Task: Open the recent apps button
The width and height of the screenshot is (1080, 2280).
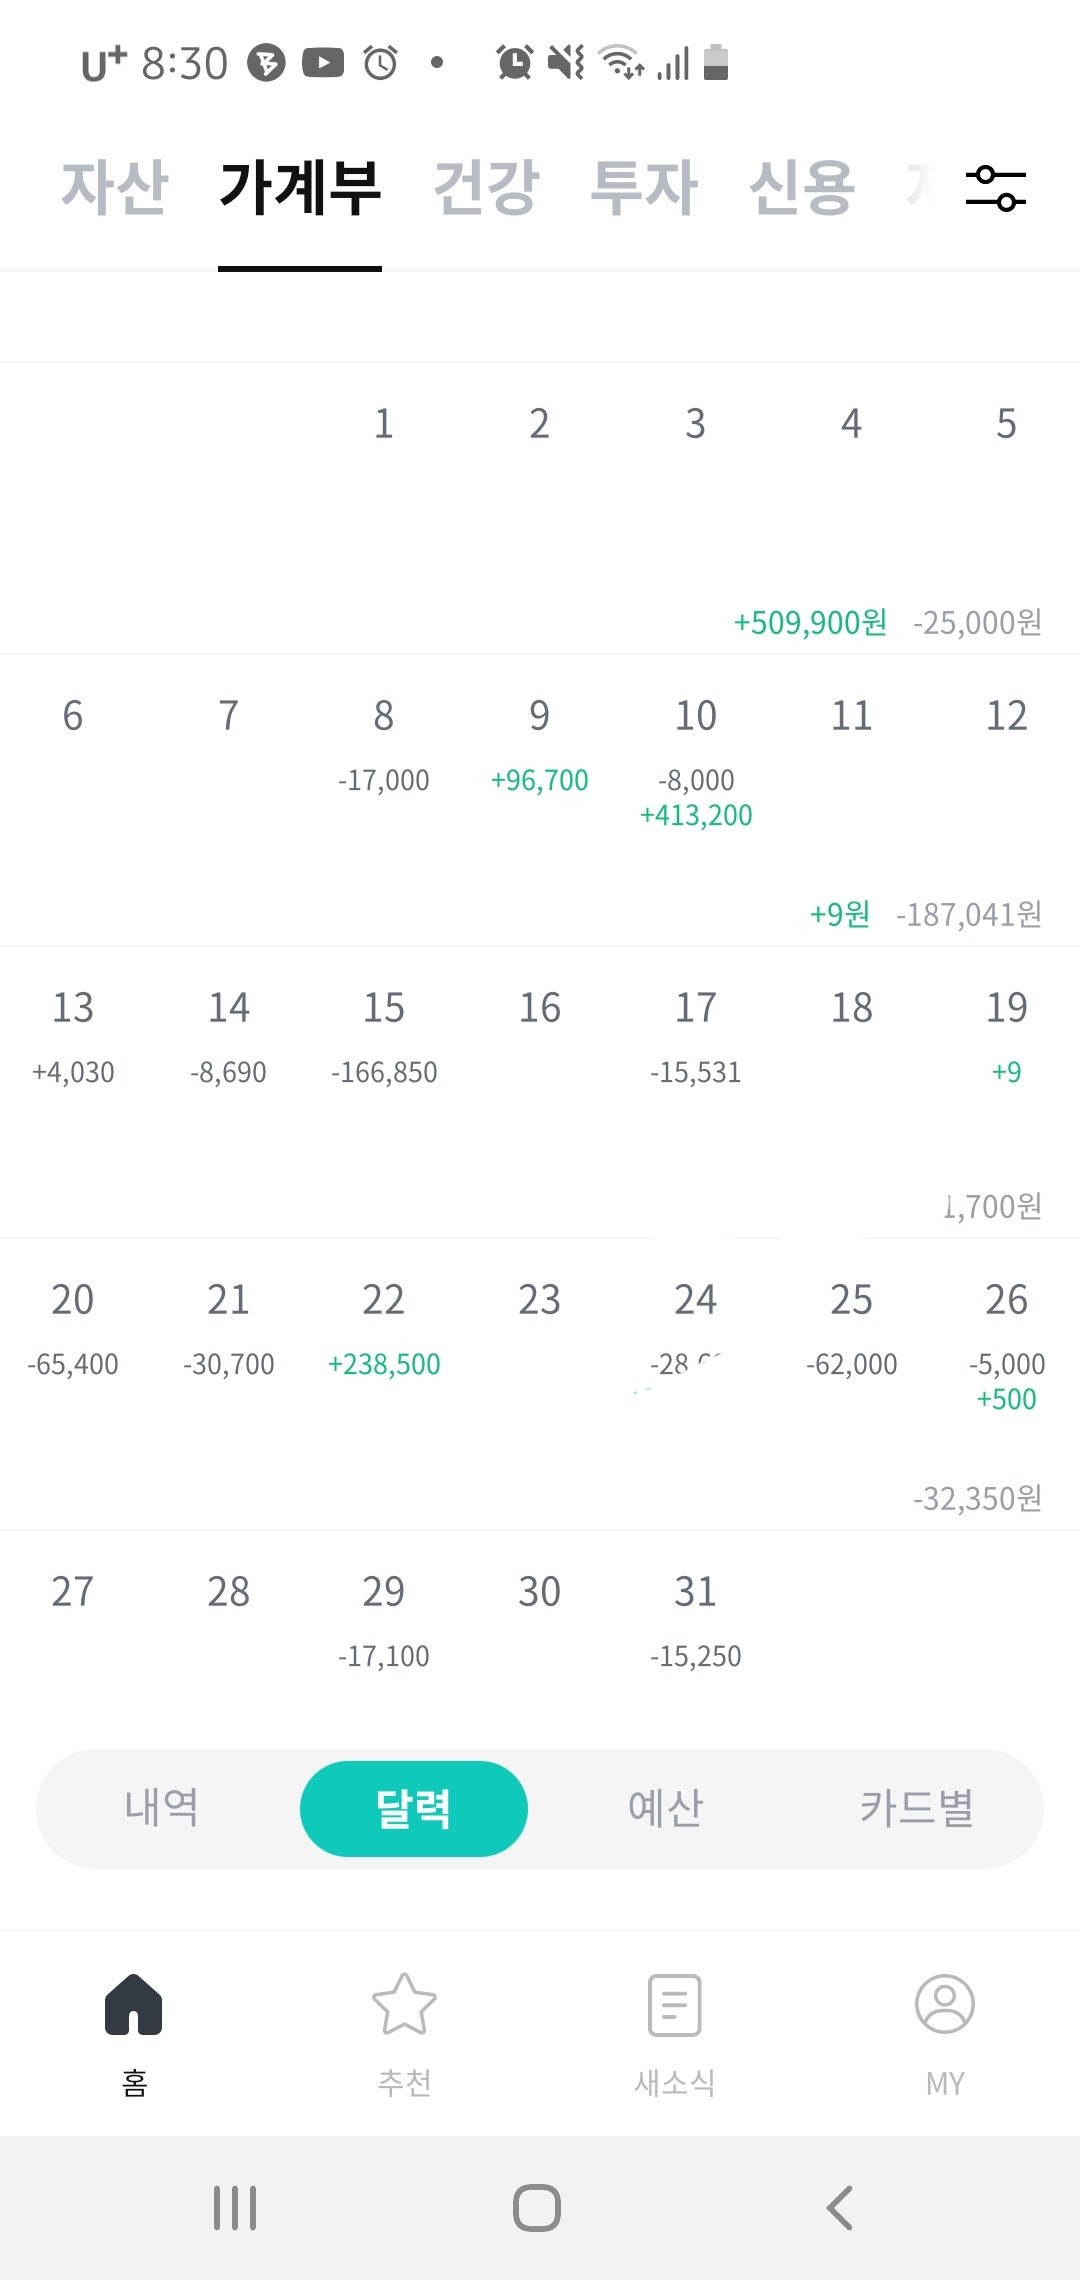Action: (235, 2208)
